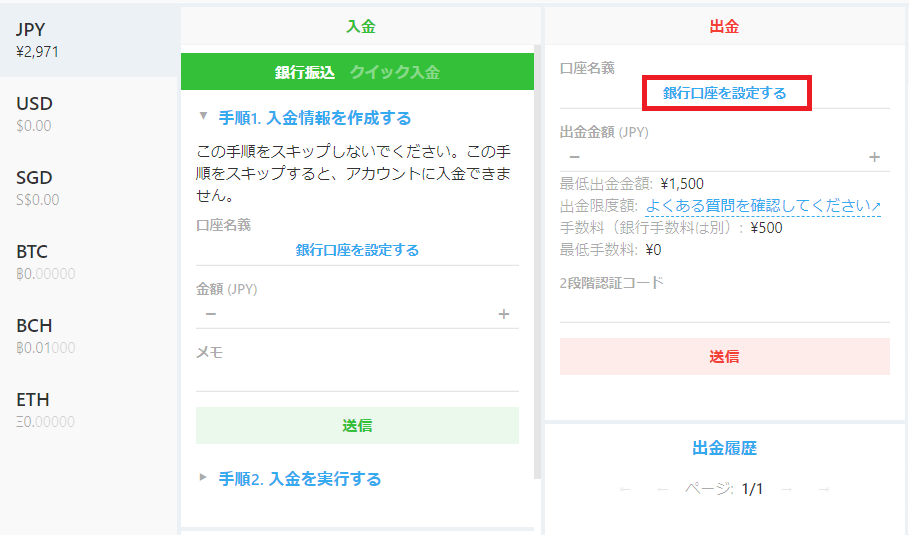
Task: Select the USD account in sidebar
Action: (x=89, y=114)
